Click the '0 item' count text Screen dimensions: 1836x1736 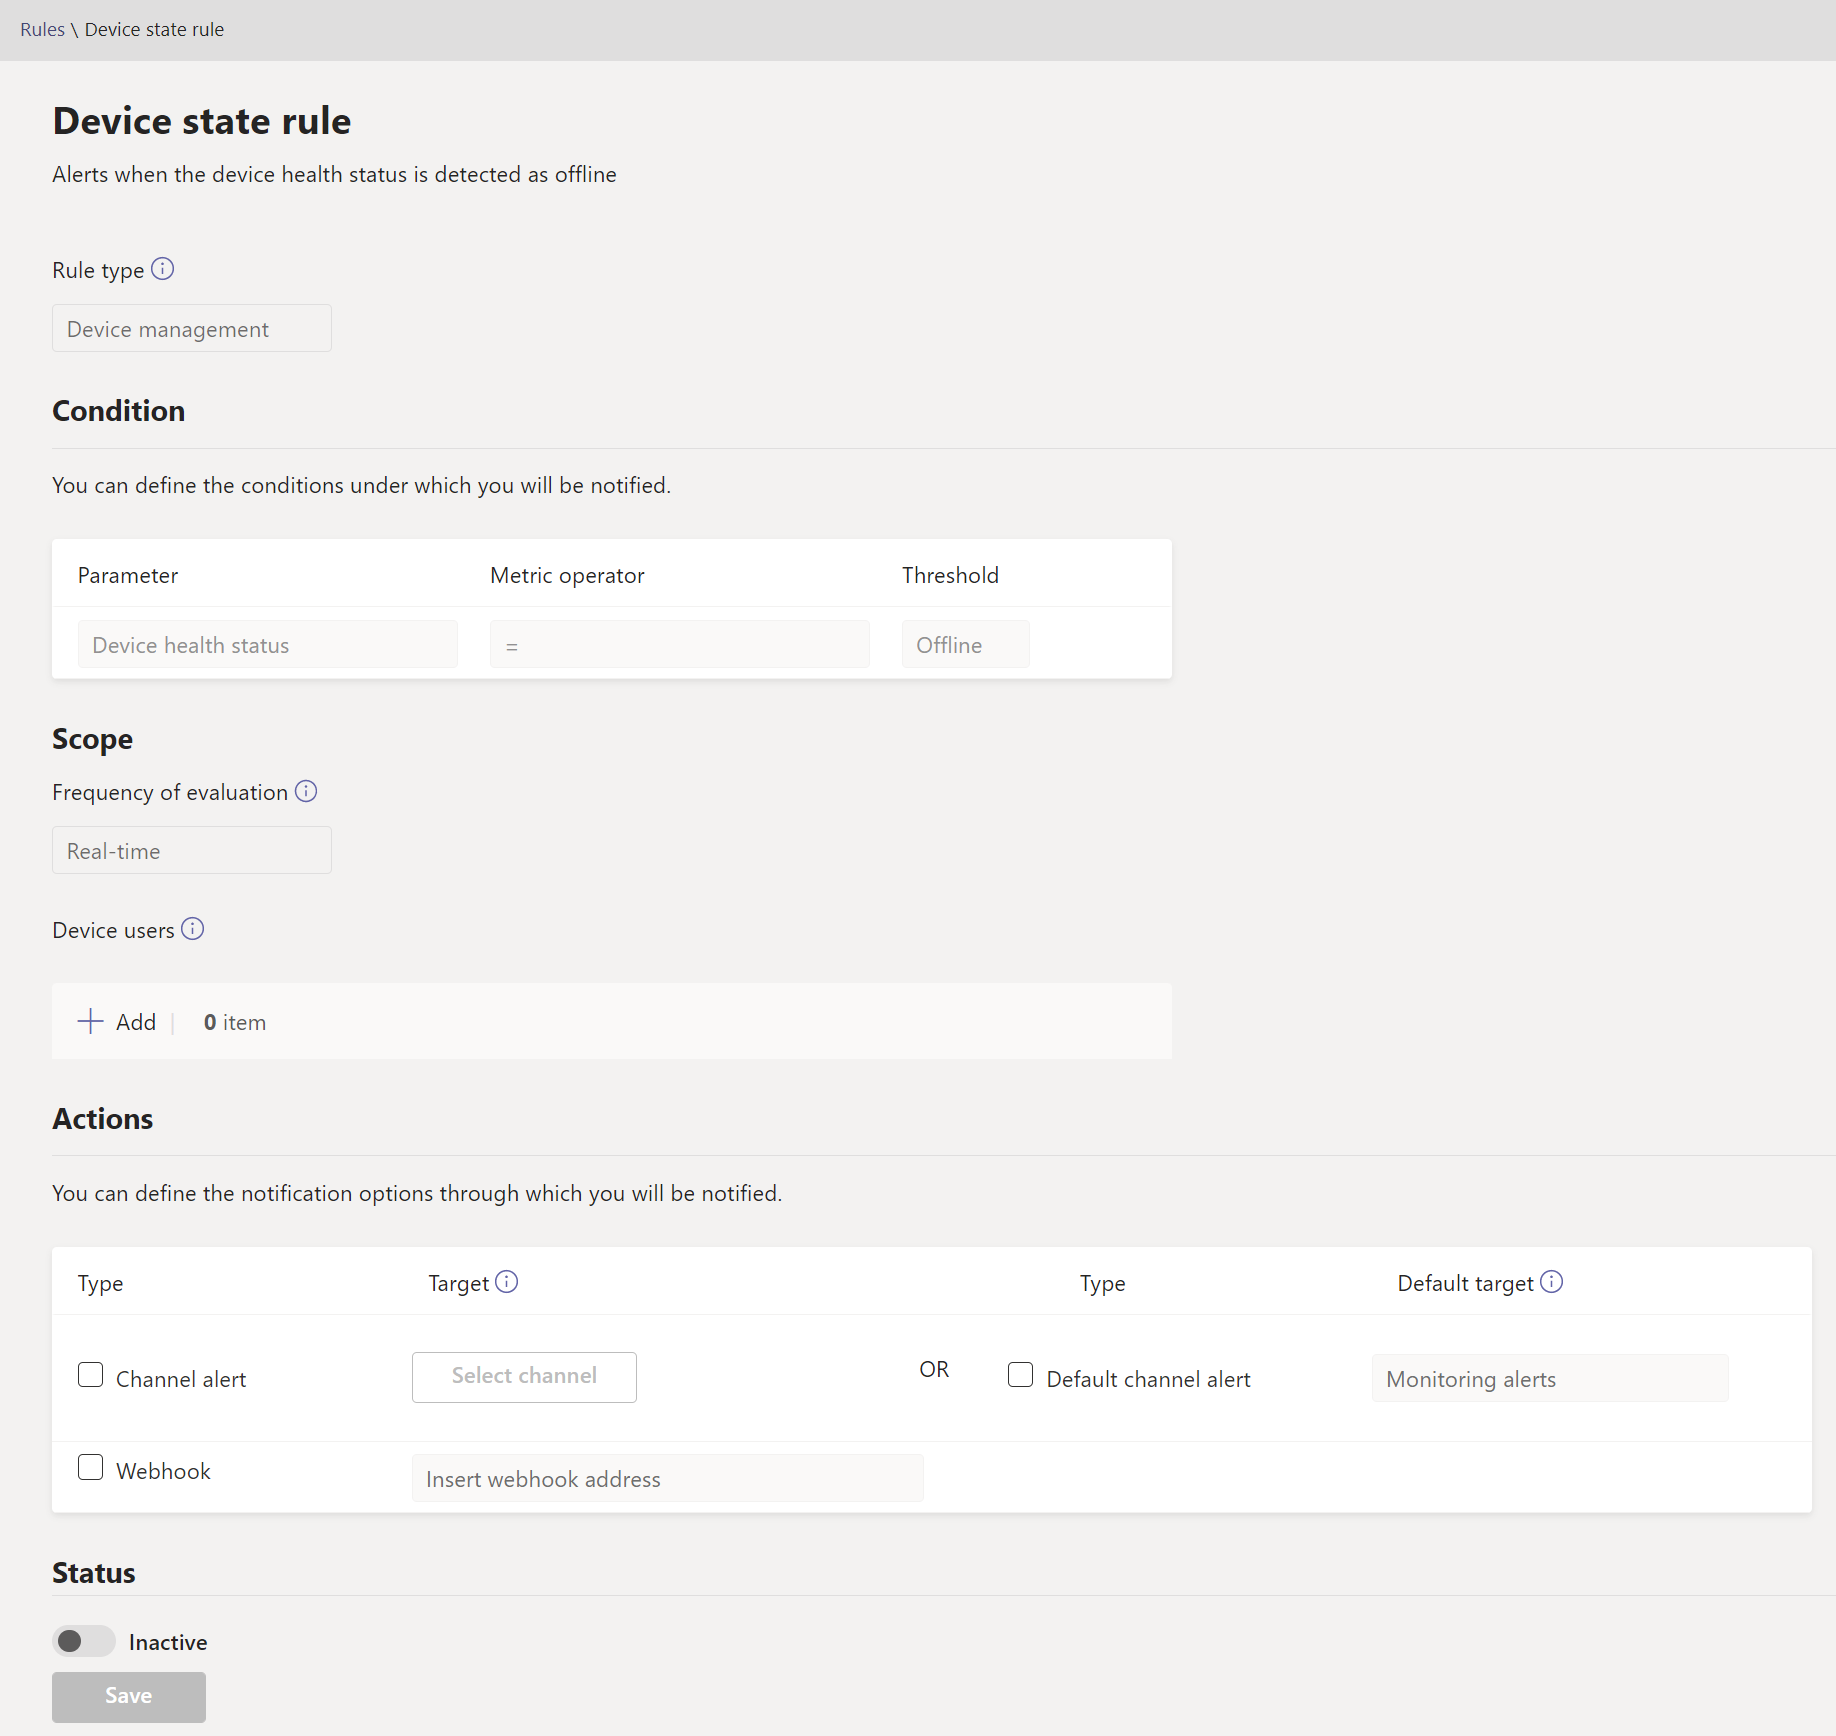[235, 1022]
